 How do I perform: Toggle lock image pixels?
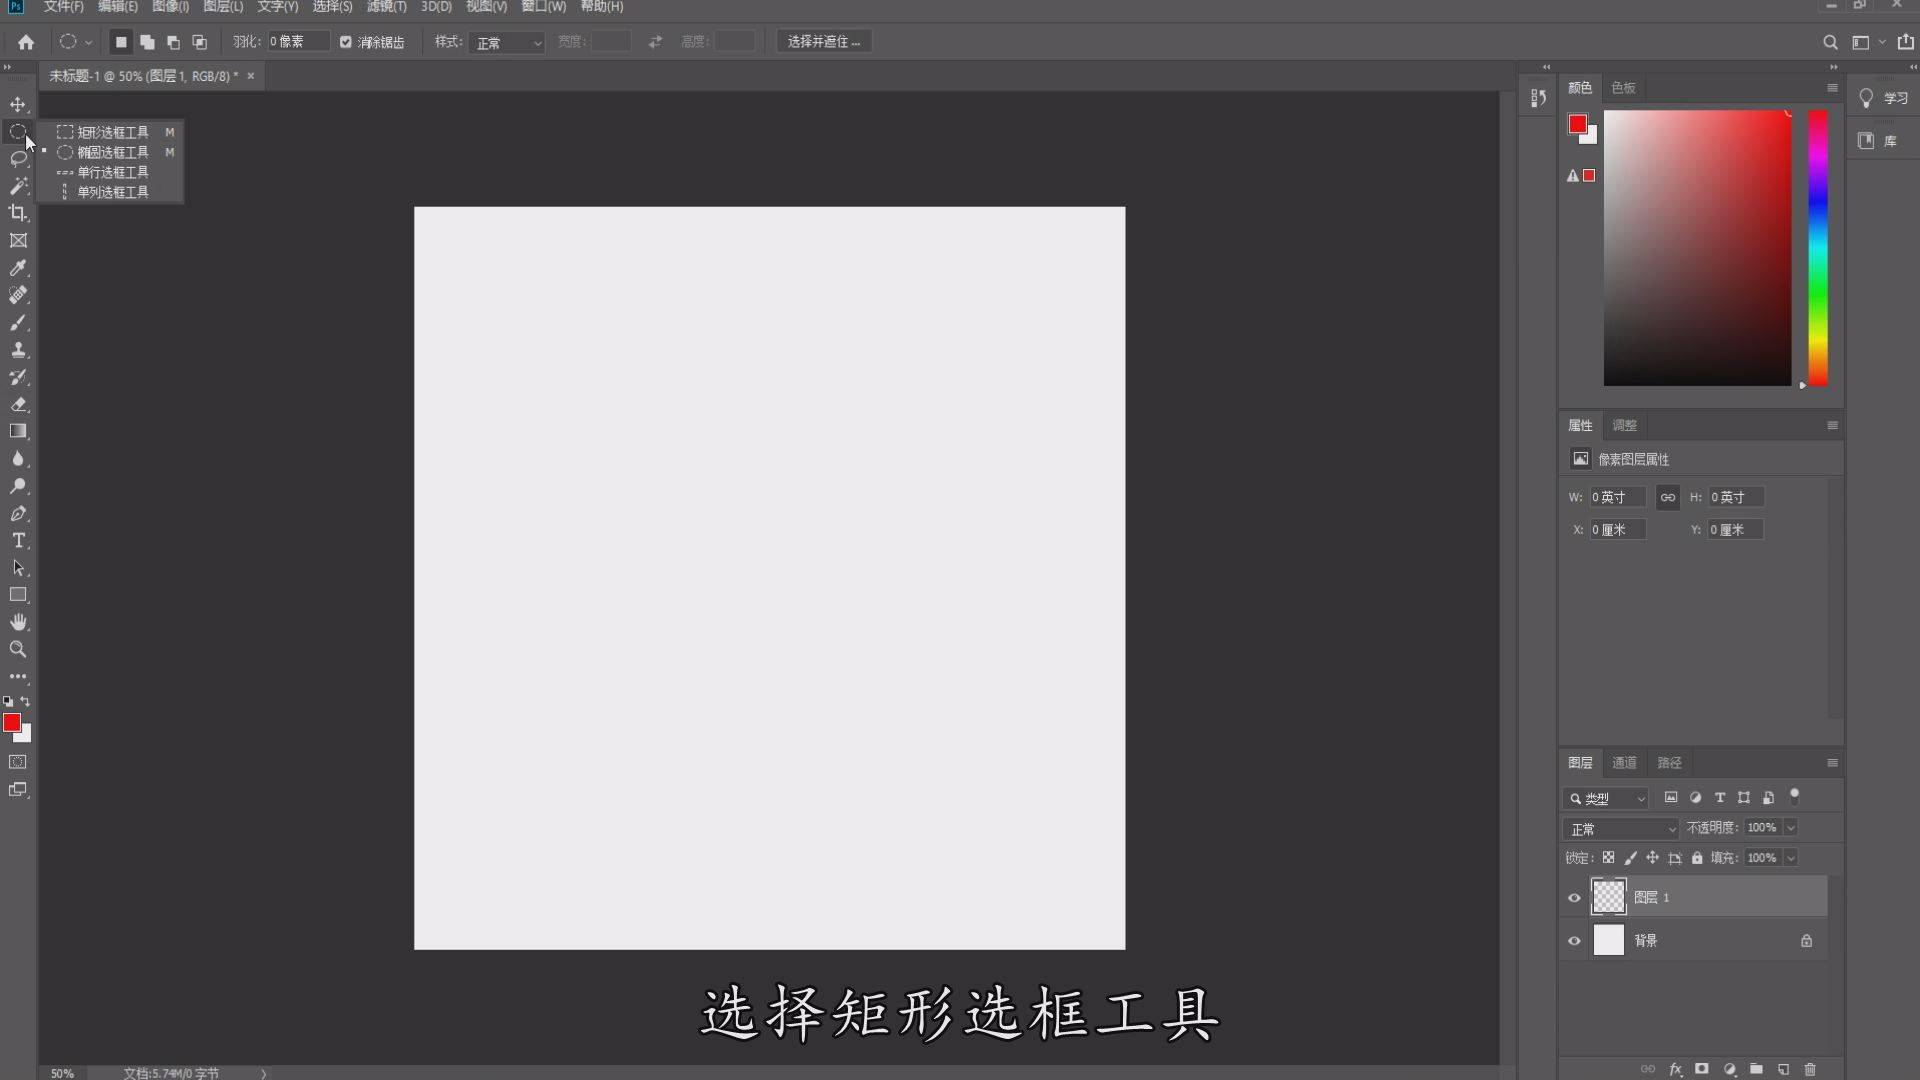1630,858
